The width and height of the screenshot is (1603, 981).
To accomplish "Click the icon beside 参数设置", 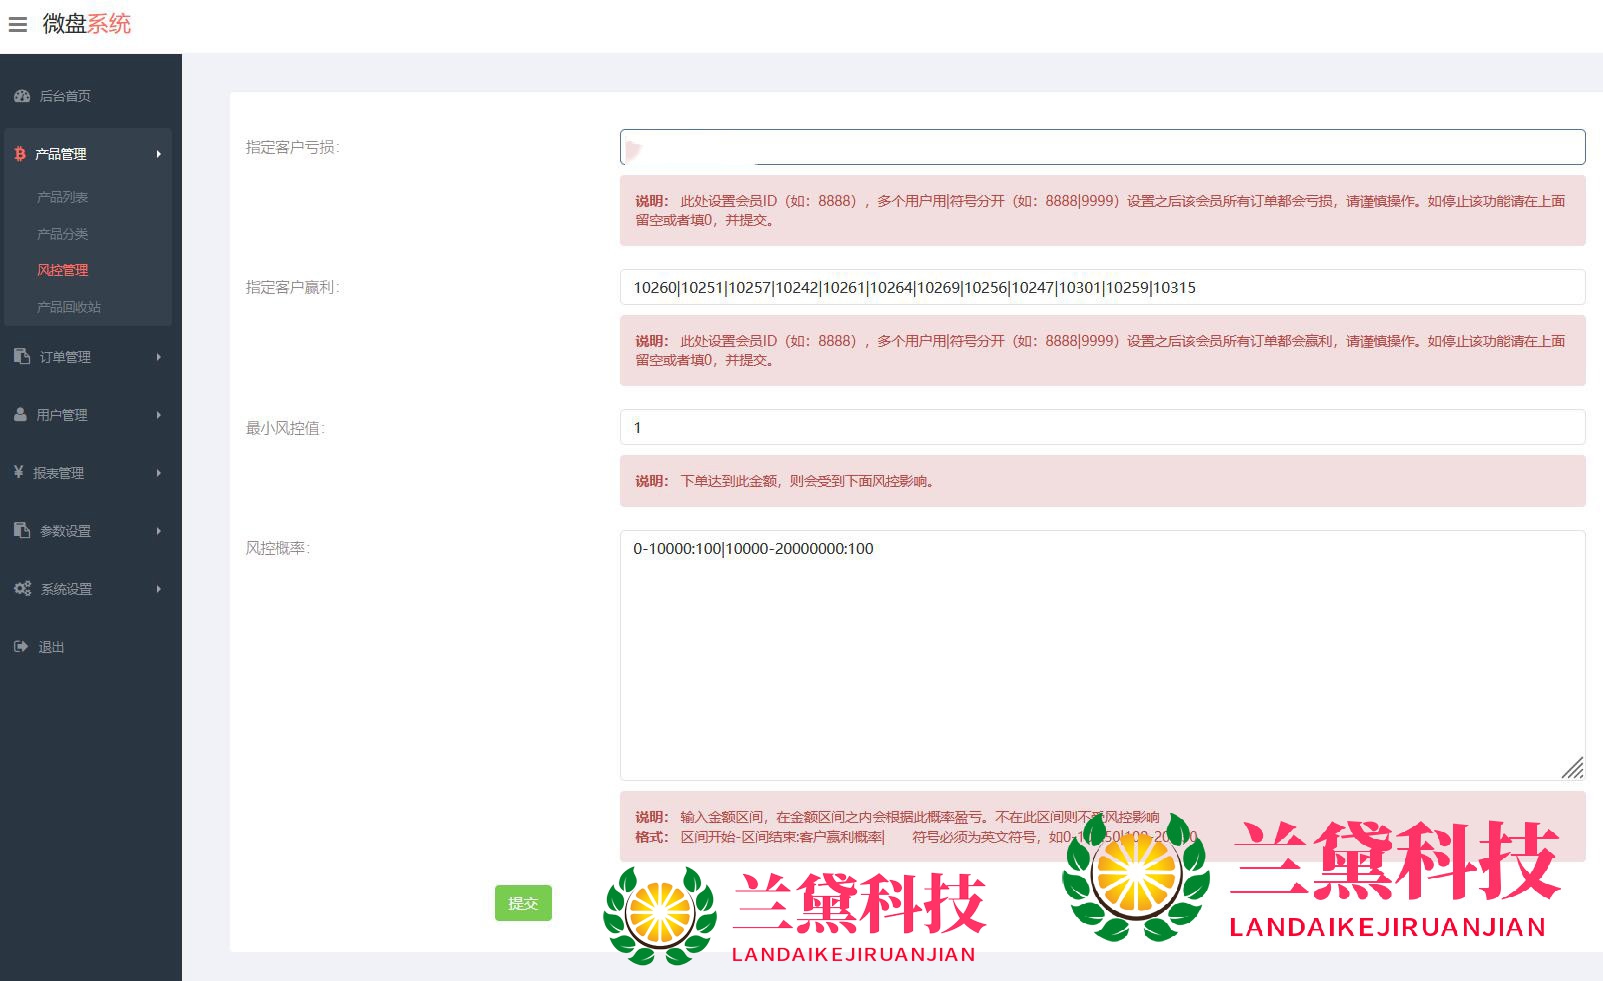I will pos(22,531).
